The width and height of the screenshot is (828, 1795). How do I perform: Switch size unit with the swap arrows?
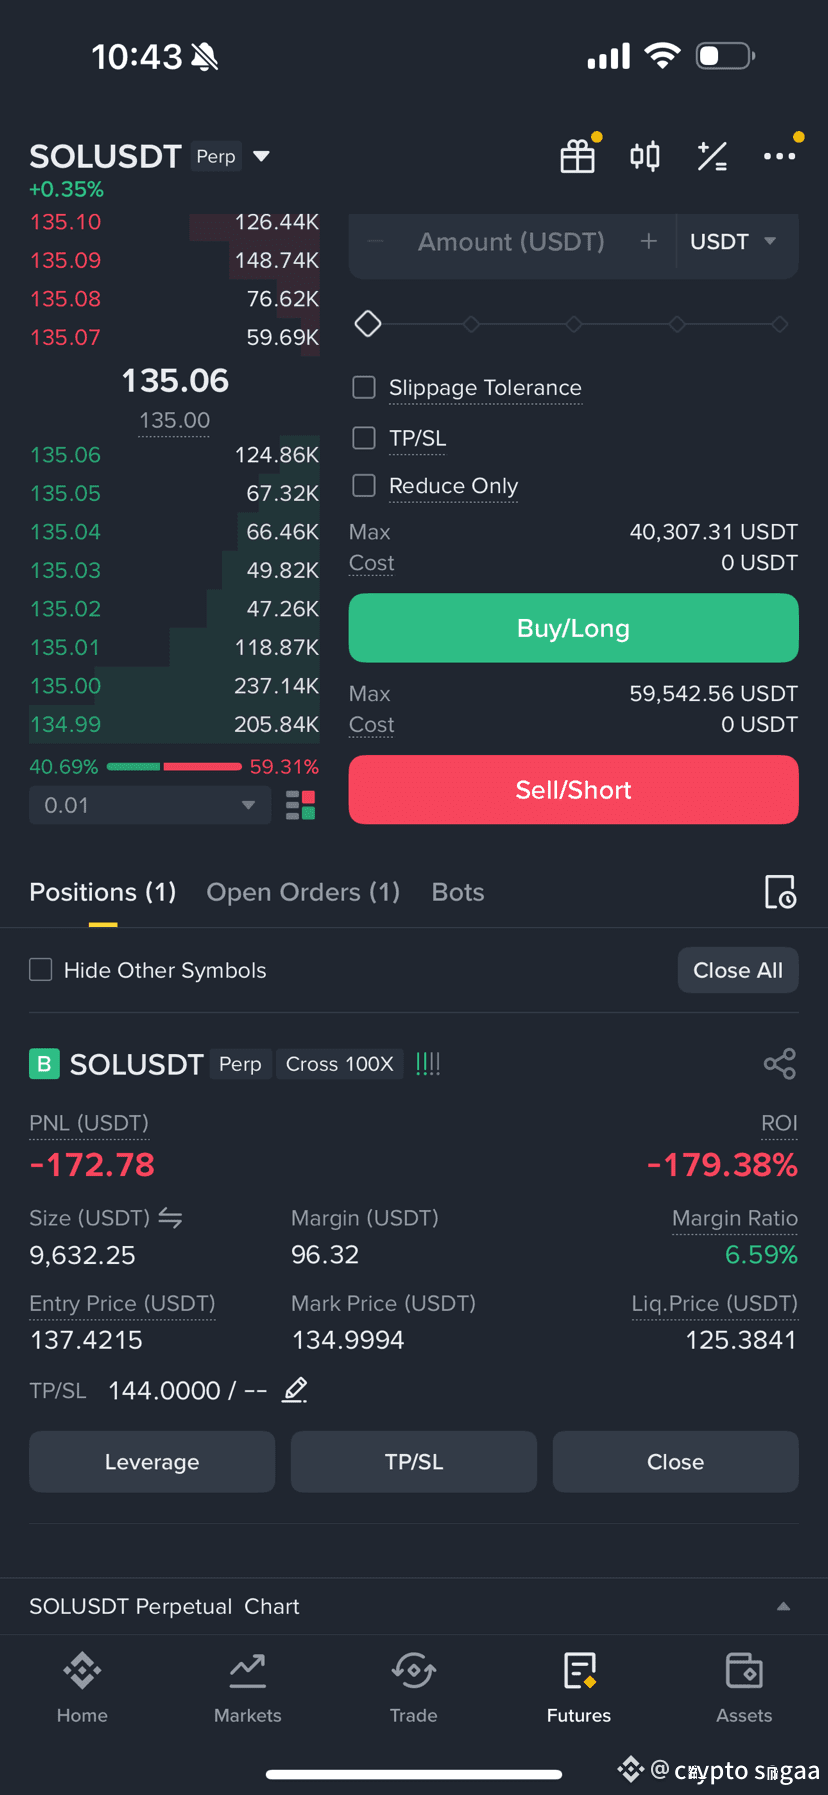click(x=170, y=1218)
